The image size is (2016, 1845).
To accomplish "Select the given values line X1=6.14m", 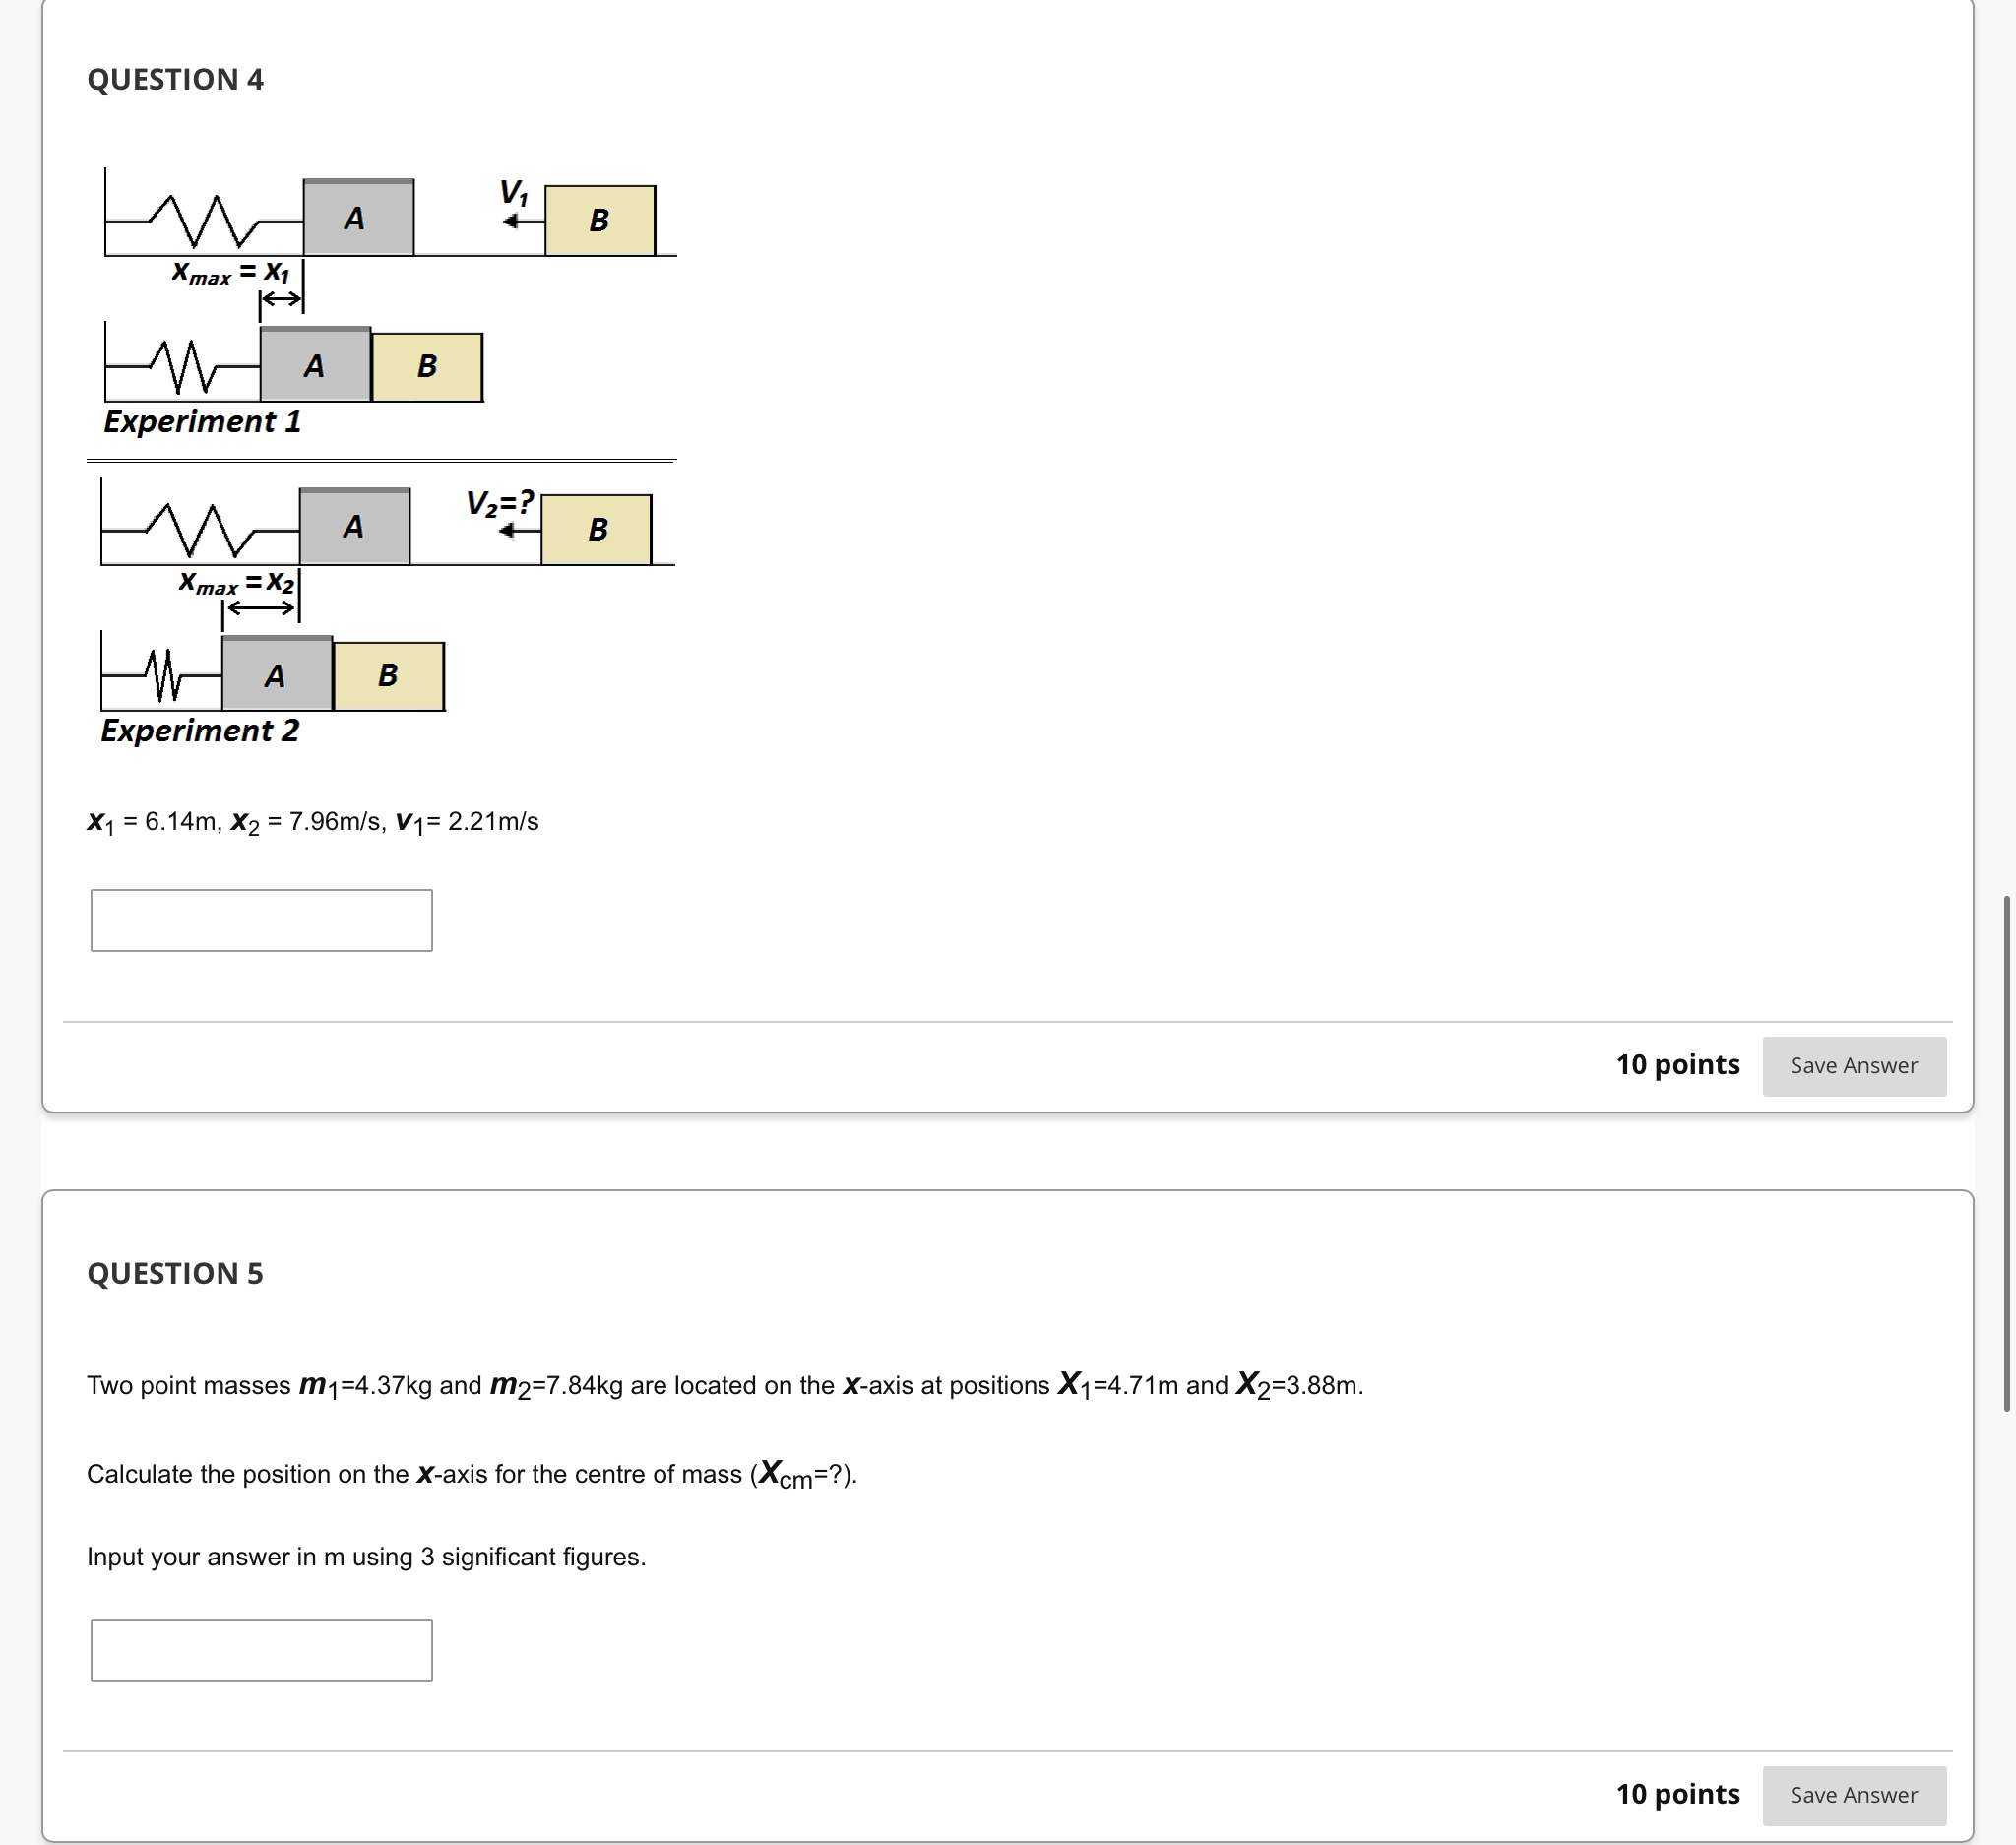I will coord(313,822).
